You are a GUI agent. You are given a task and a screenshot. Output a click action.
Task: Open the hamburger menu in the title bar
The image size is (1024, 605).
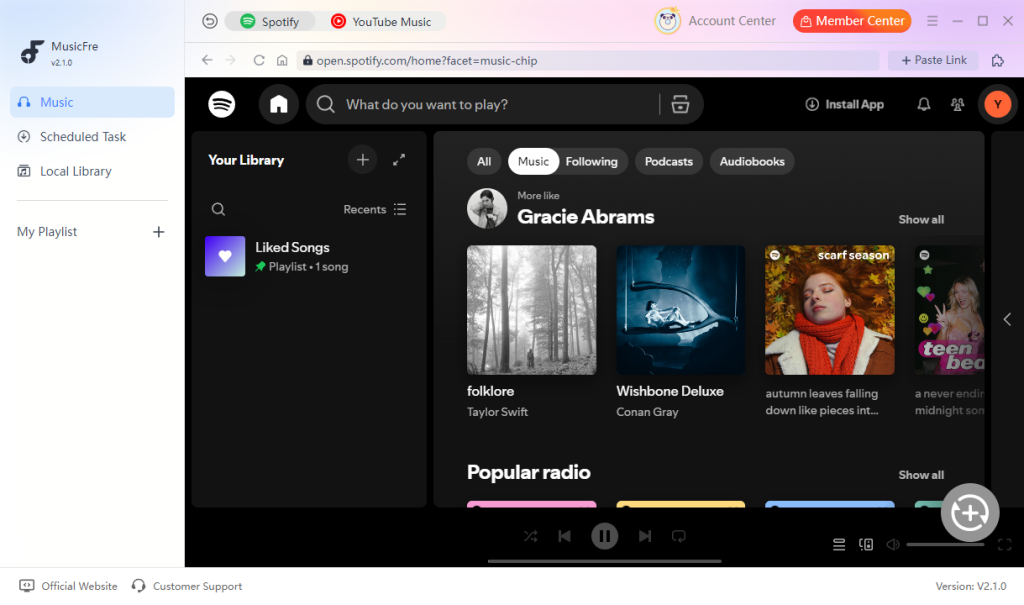[x=932, y=21]
